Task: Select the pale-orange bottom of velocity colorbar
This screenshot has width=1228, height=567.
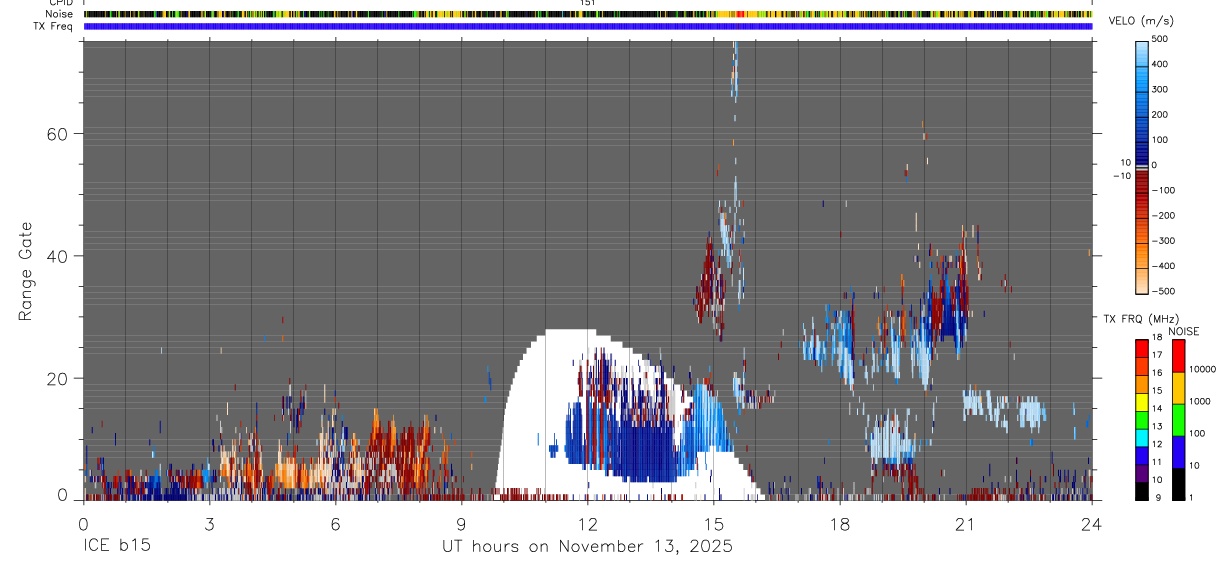Action: click(1141, 282)
